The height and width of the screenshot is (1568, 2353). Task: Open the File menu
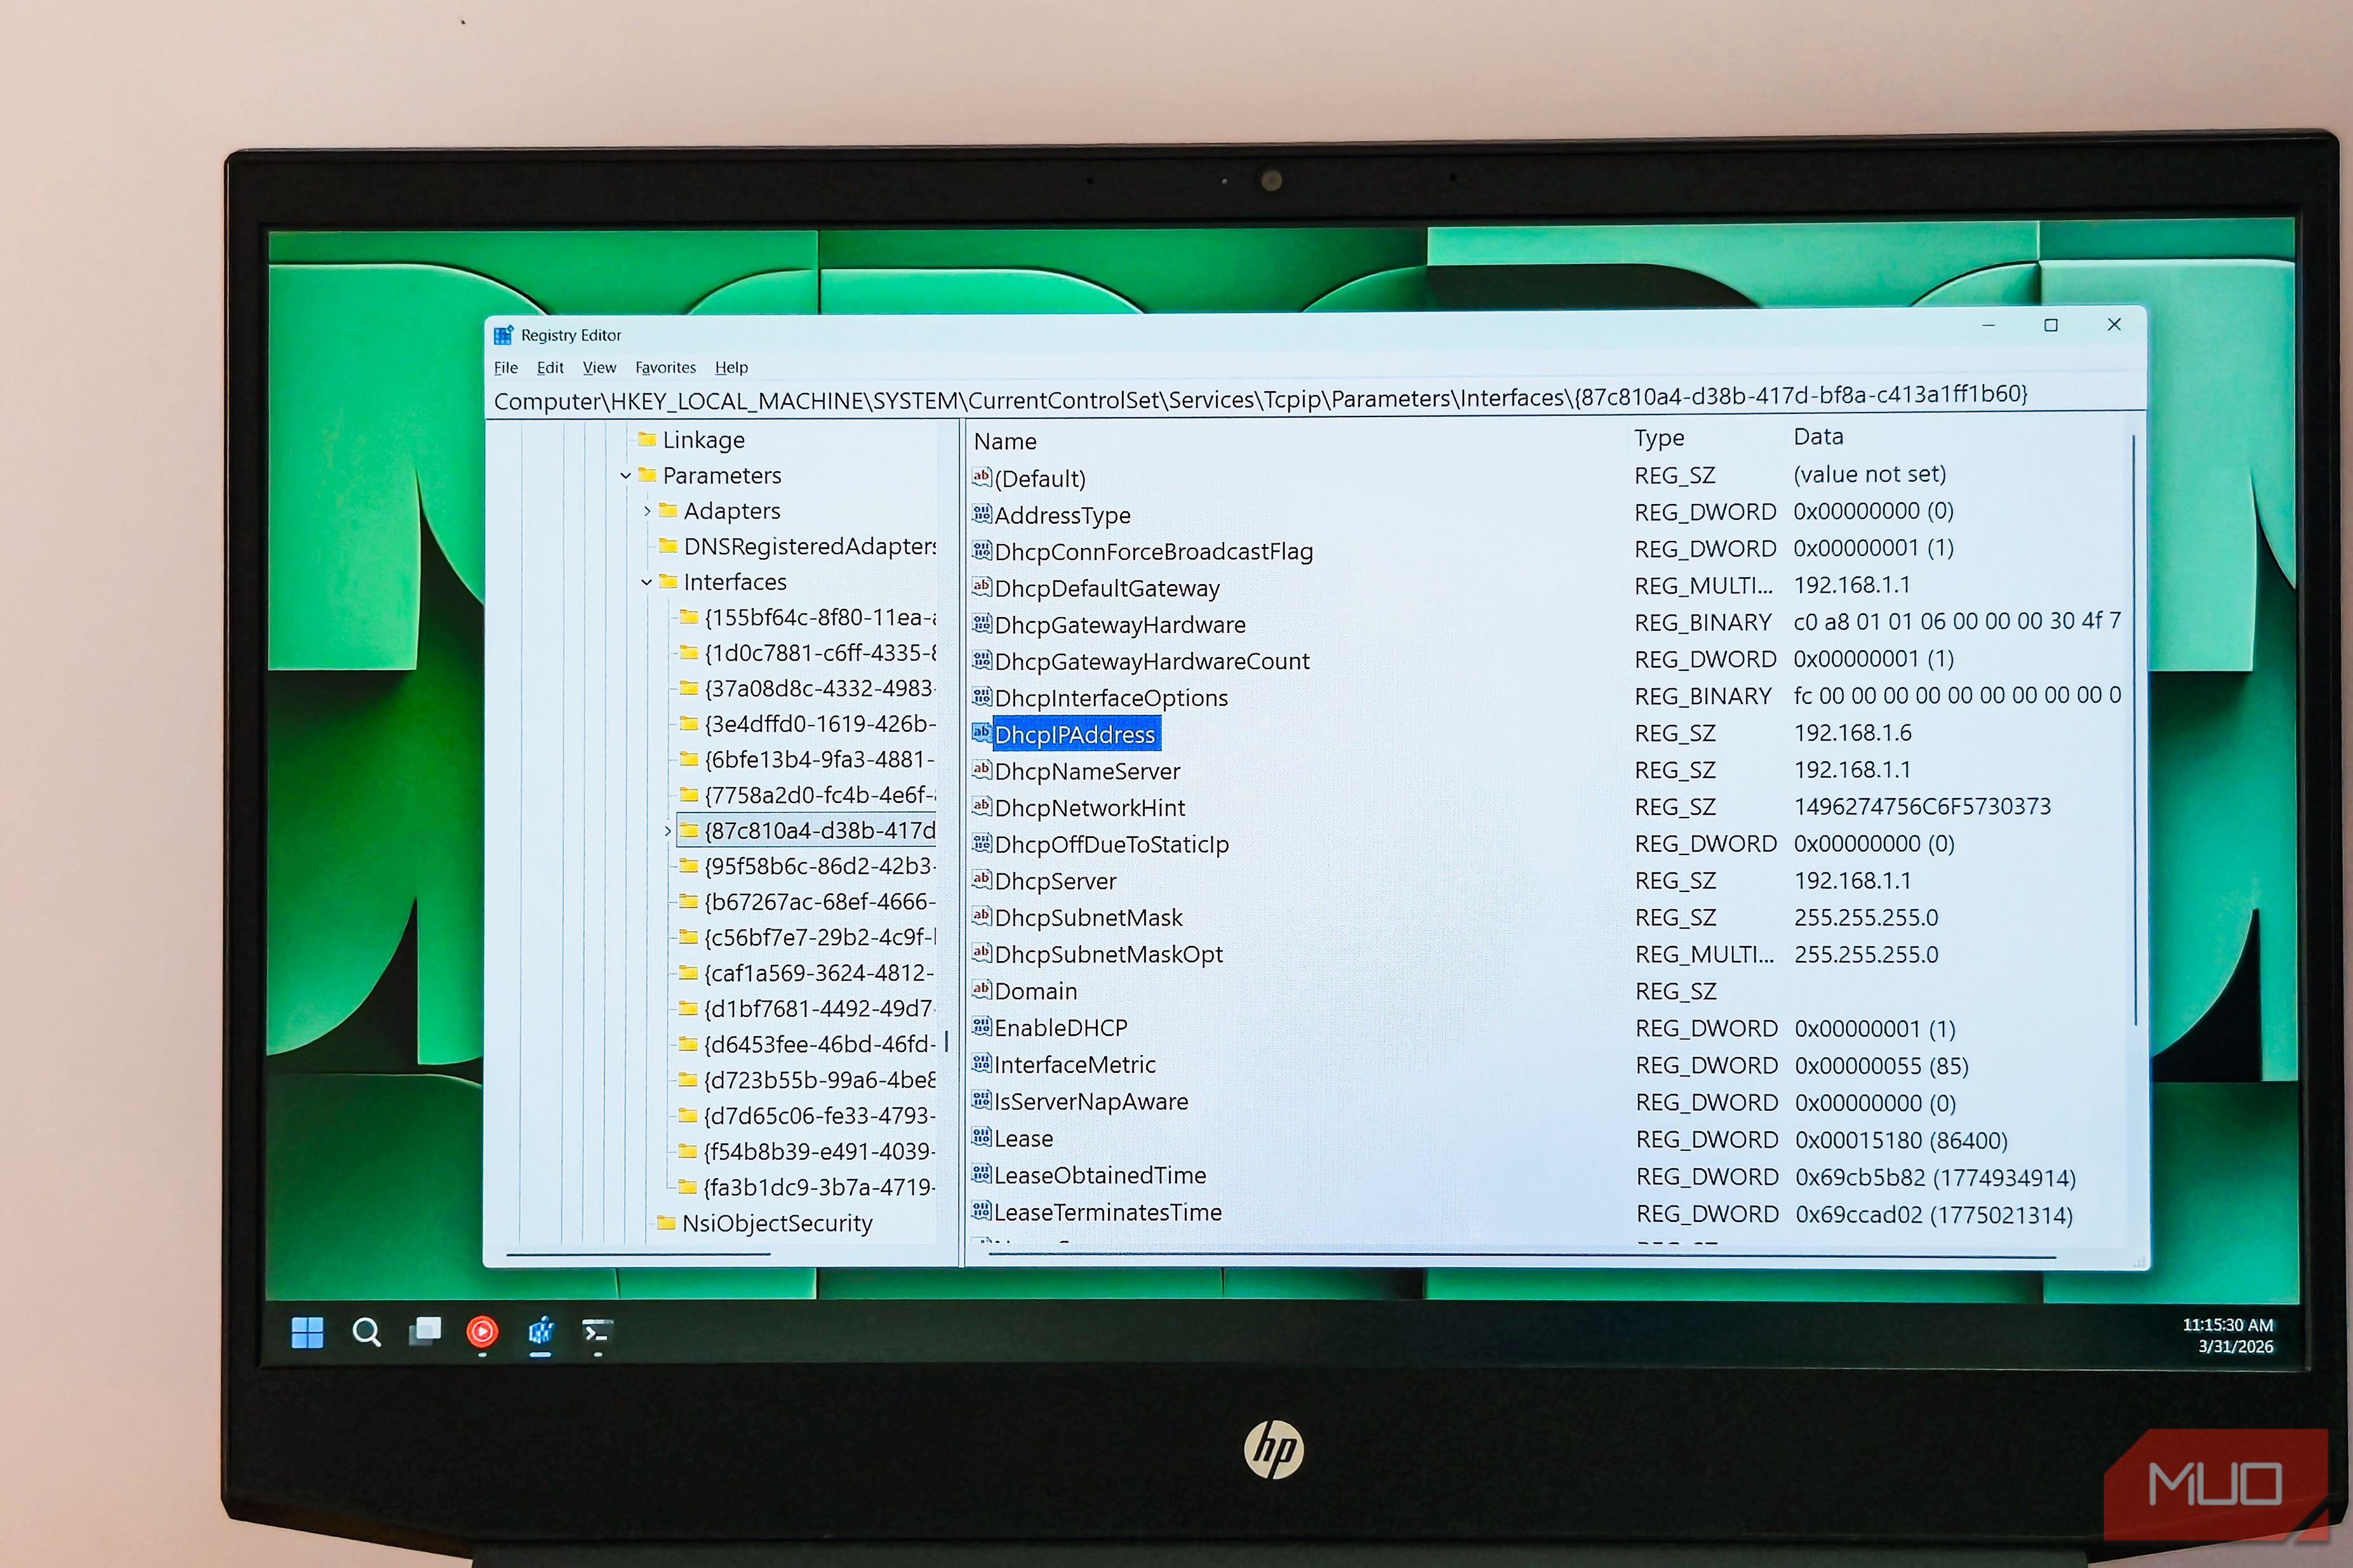pyautogui.click(x=505, y=367)
